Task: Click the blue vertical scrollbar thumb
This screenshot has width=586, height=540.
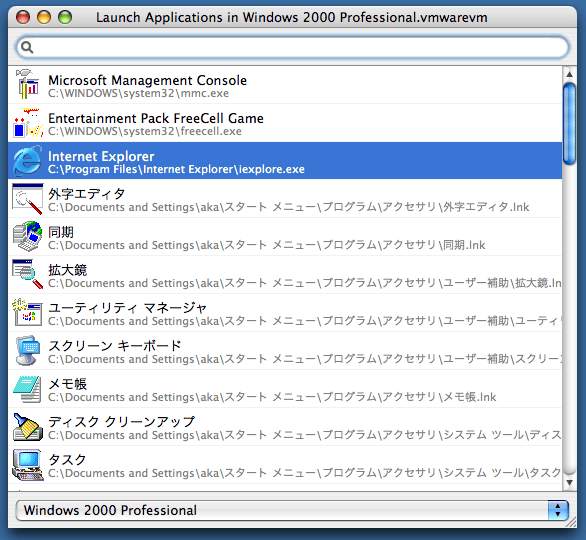Action: pos(569,124)
